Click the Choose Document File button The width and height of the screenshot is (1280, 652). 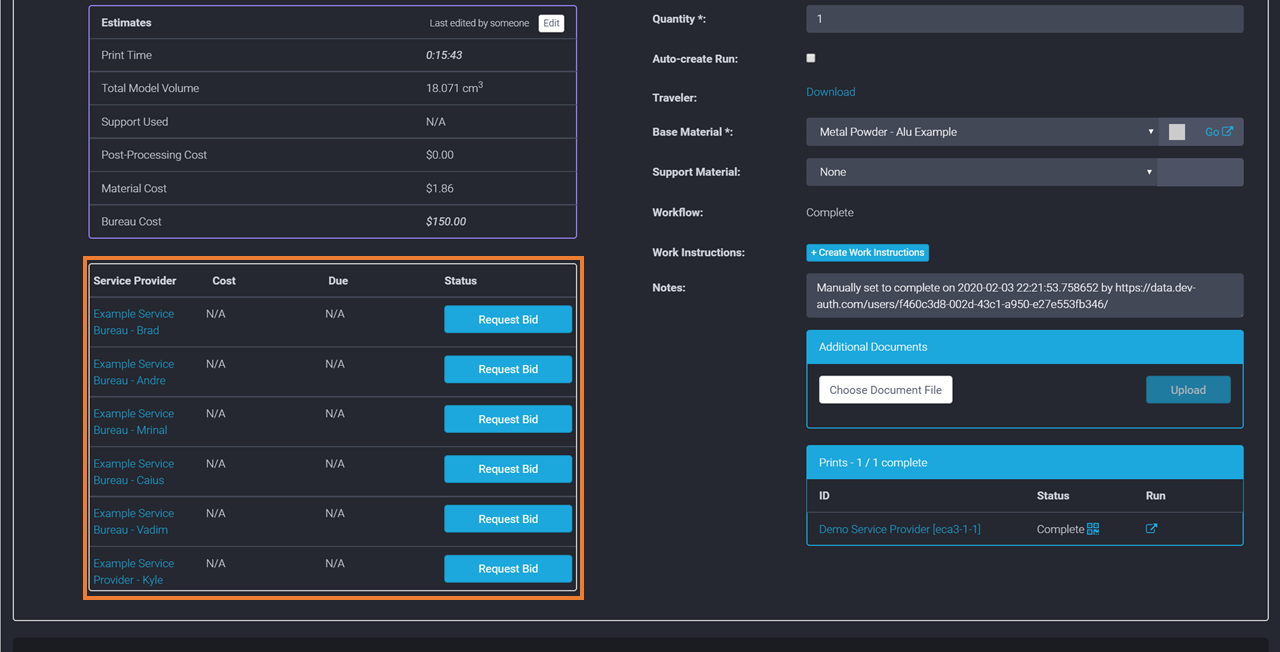885,390
